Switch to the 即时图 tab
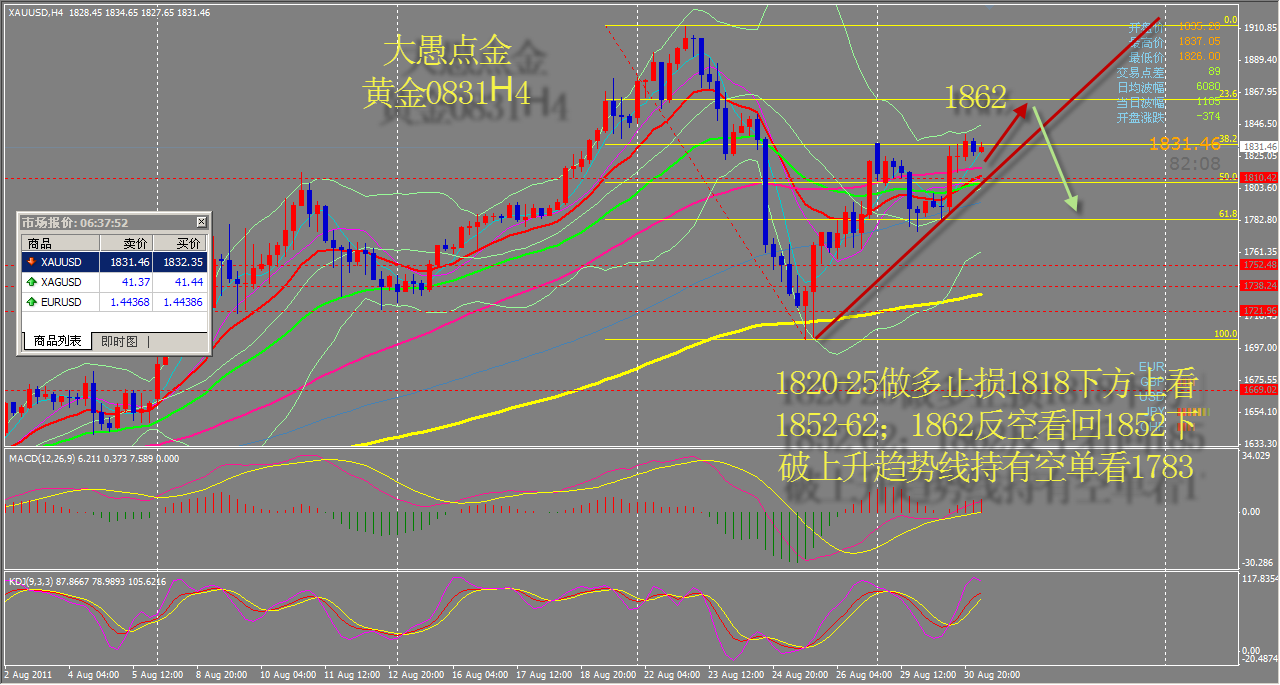 [x=119, y=341]
